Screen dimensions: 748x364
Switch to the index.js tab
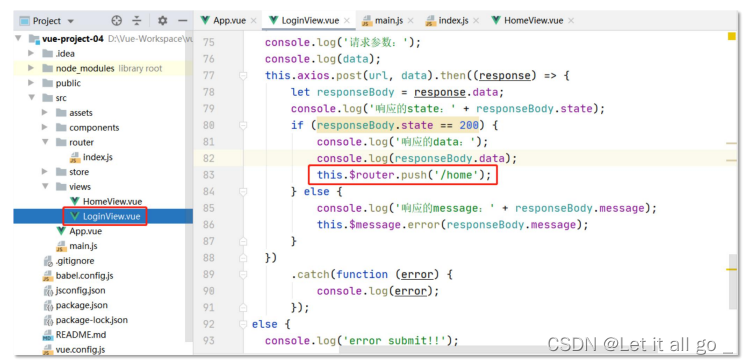pos(453,21)
